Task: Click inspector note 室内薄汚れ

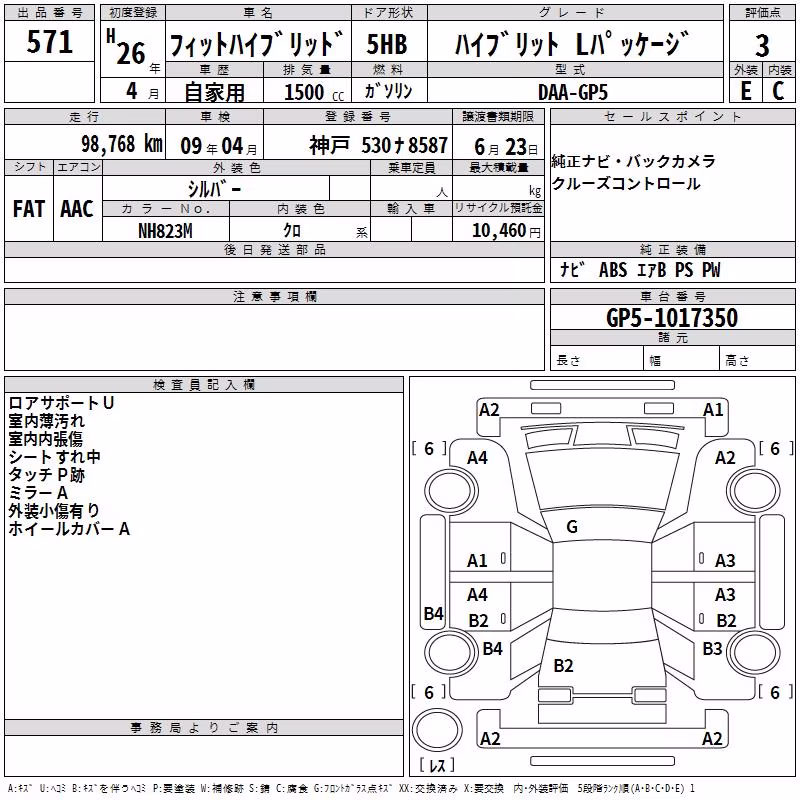Action: [x=46, y=421]
